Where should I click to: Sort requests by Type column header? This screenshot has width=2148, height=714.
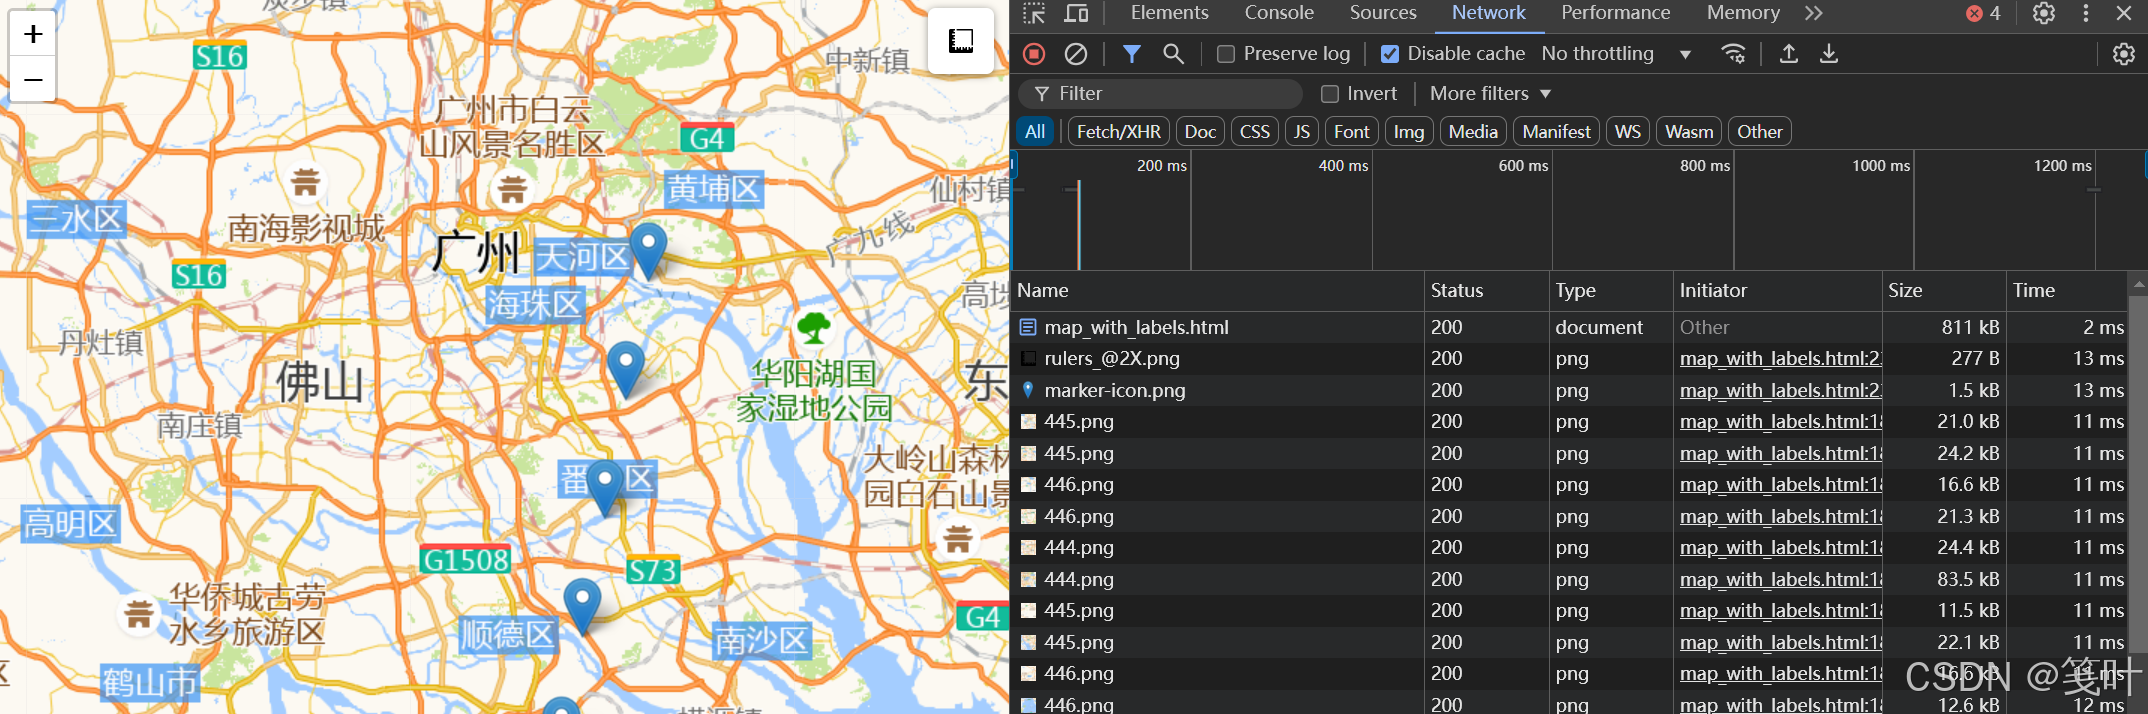pos(1611,291)
